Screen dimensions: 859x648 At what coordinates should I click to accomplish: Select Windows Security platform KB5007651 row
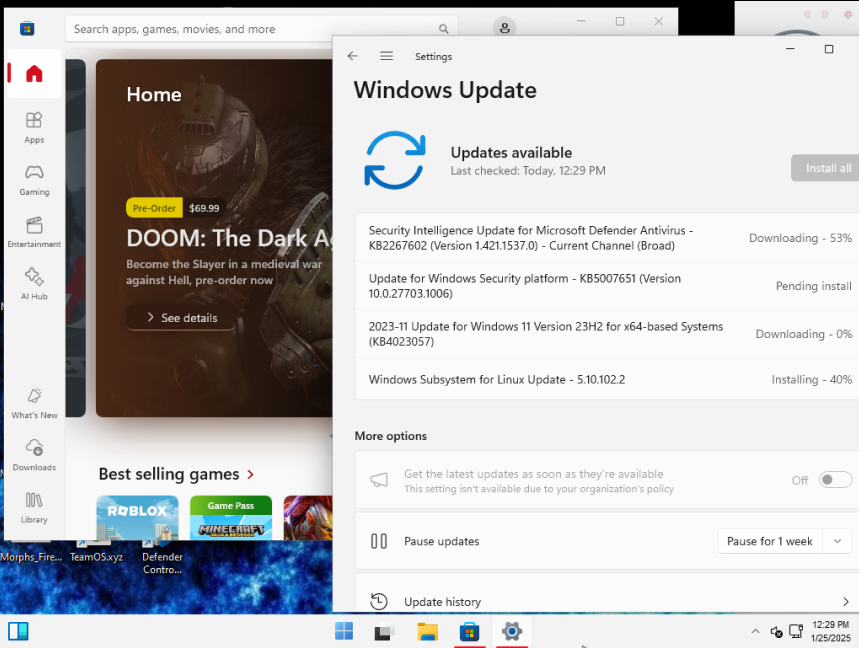(x=606, y=286)
